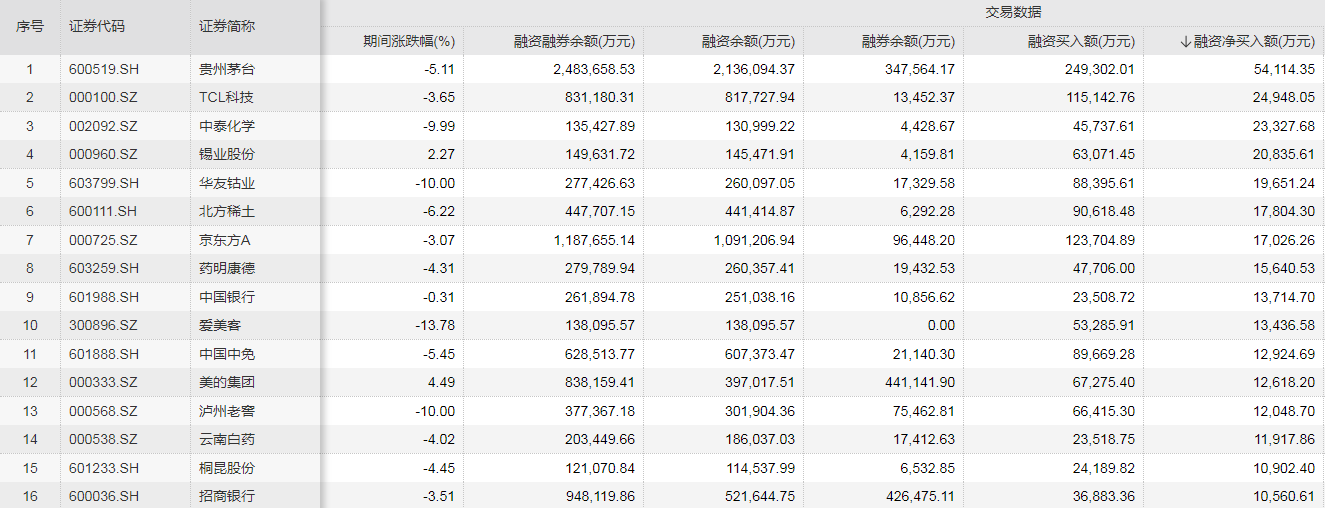Click net buy value 10,560.61
The height and width of the screenshot is (508, 1325).
(x=1284, y=496)
